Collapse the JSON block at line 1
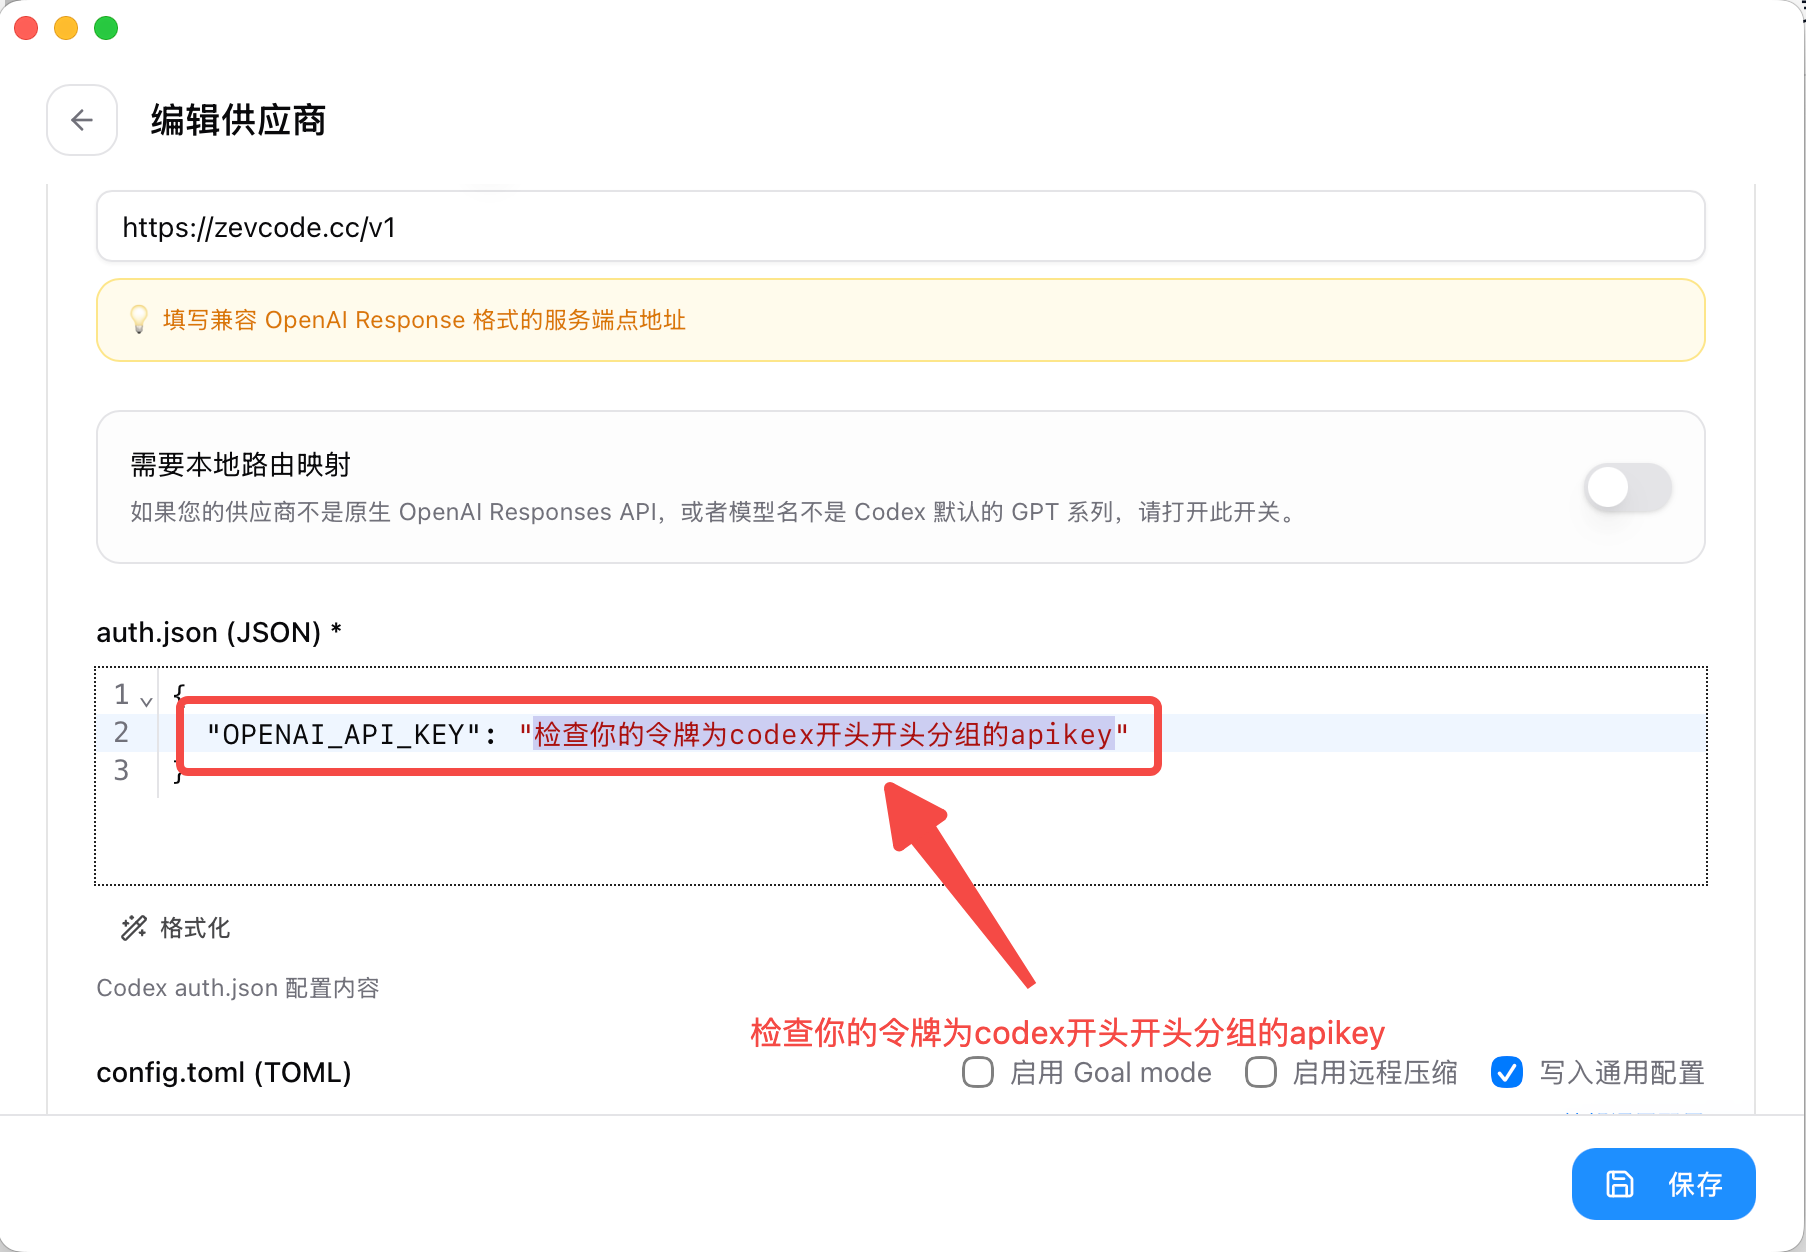Image resolution: width=1806 pixels, height=1252 pixels. [147, 701]
